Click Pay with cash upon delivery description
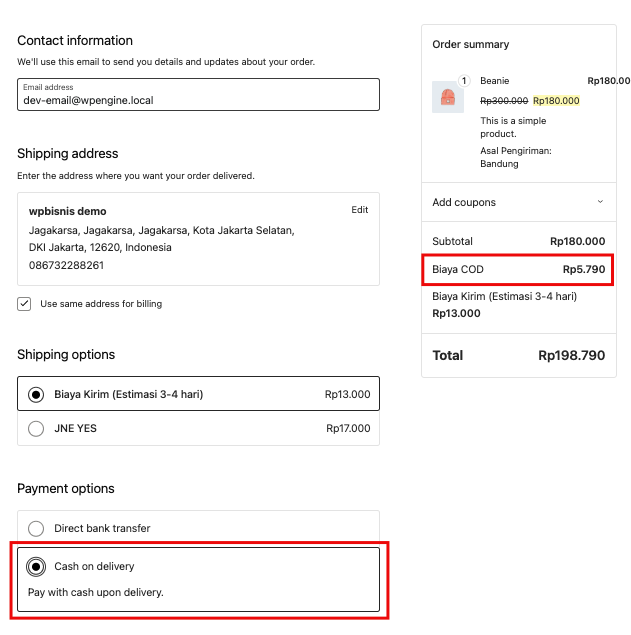 pyautogui.click(x=95, y=592)
